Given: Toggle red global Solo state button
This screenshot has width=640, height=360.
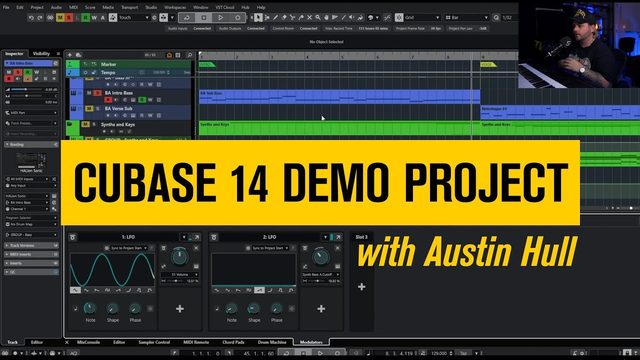Looking at the screenshot, I should [x=69, y=18].
